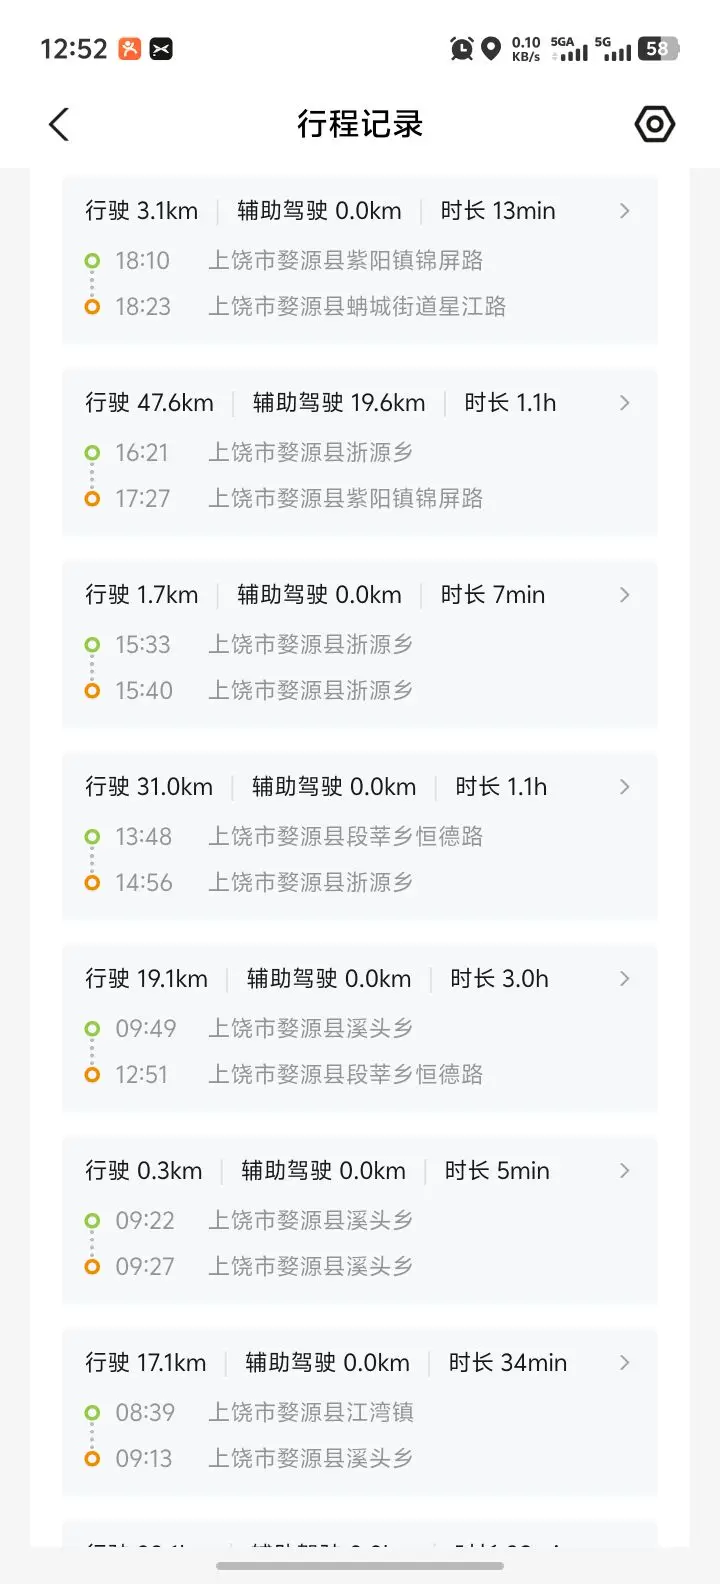Tap the back arrow icon
Viewport: 720px width, 1584px height.
(x=59, y=125)
